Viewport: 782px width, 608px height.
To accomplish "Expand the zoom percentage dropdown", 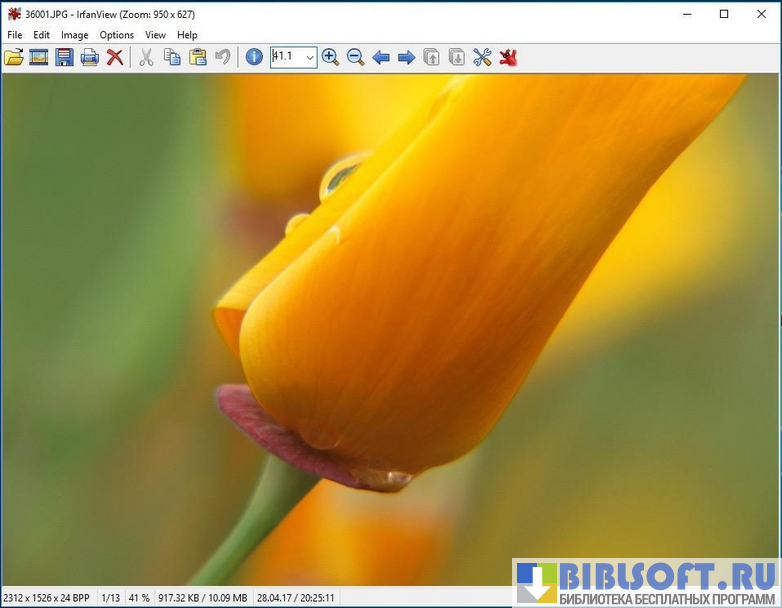I will 309,57.
